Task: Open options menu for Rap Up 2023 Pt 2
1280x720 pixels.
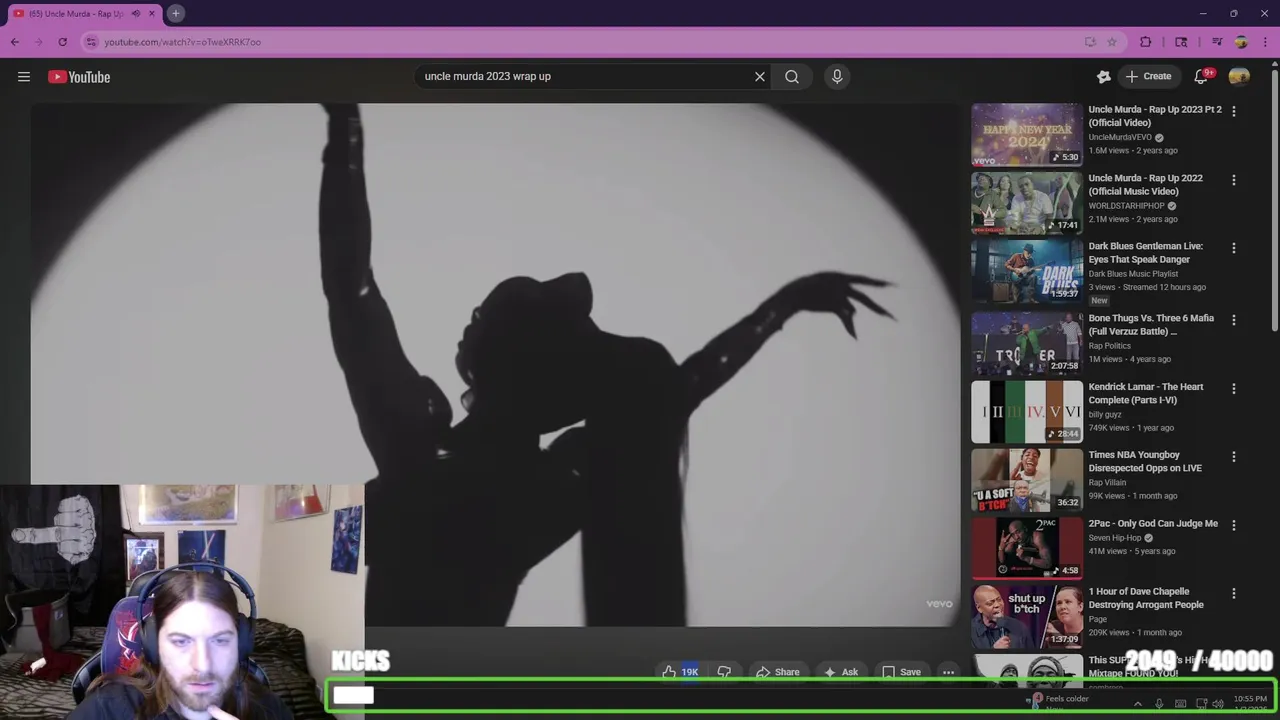Action: pyautogui.click(x=1233, y=111)
